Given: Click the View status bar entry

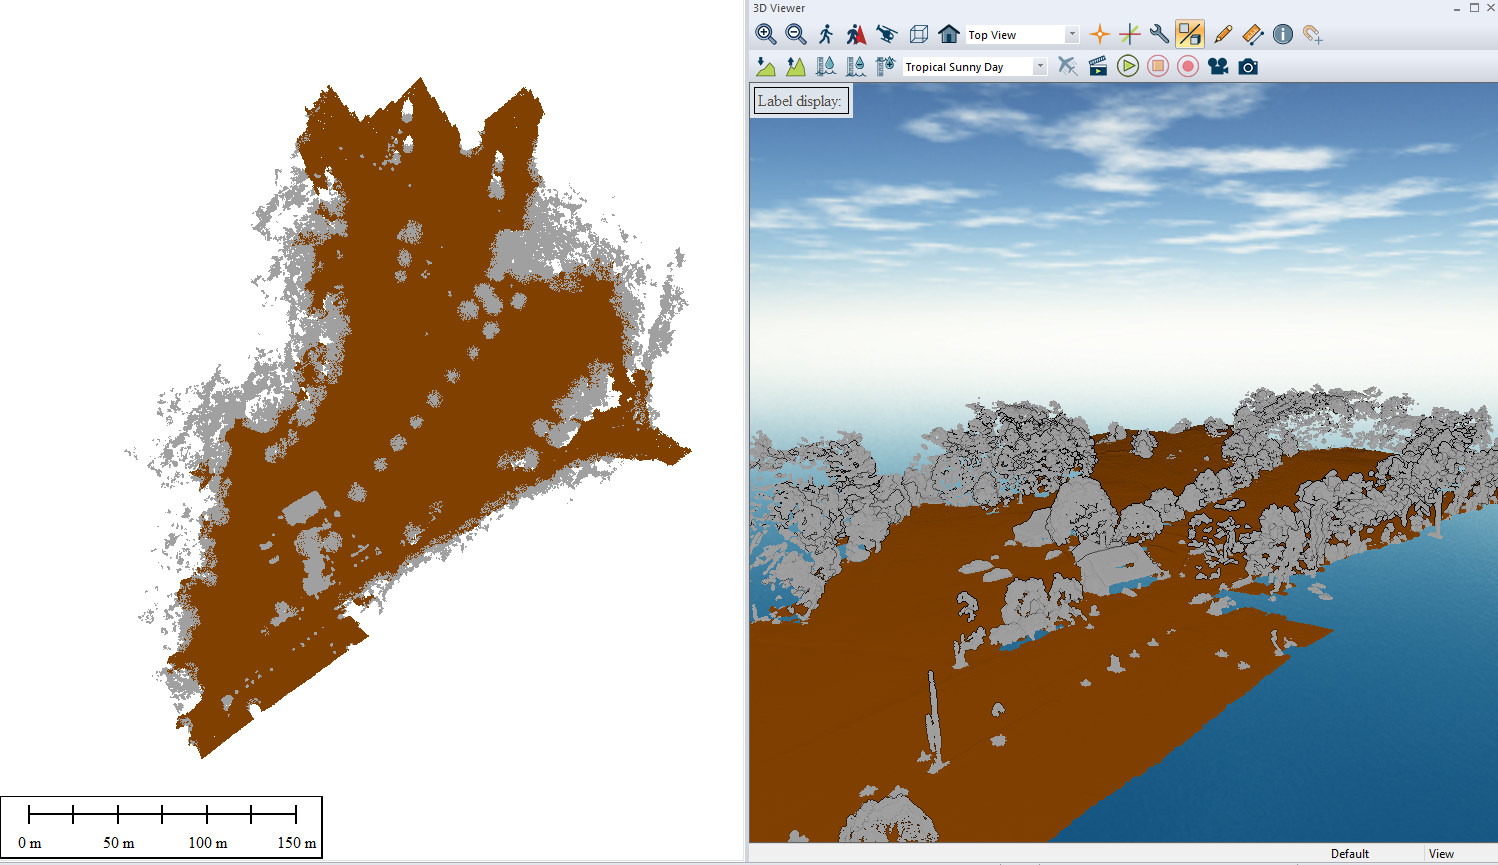Looking at the screenshot, I should pos(1441,854).
